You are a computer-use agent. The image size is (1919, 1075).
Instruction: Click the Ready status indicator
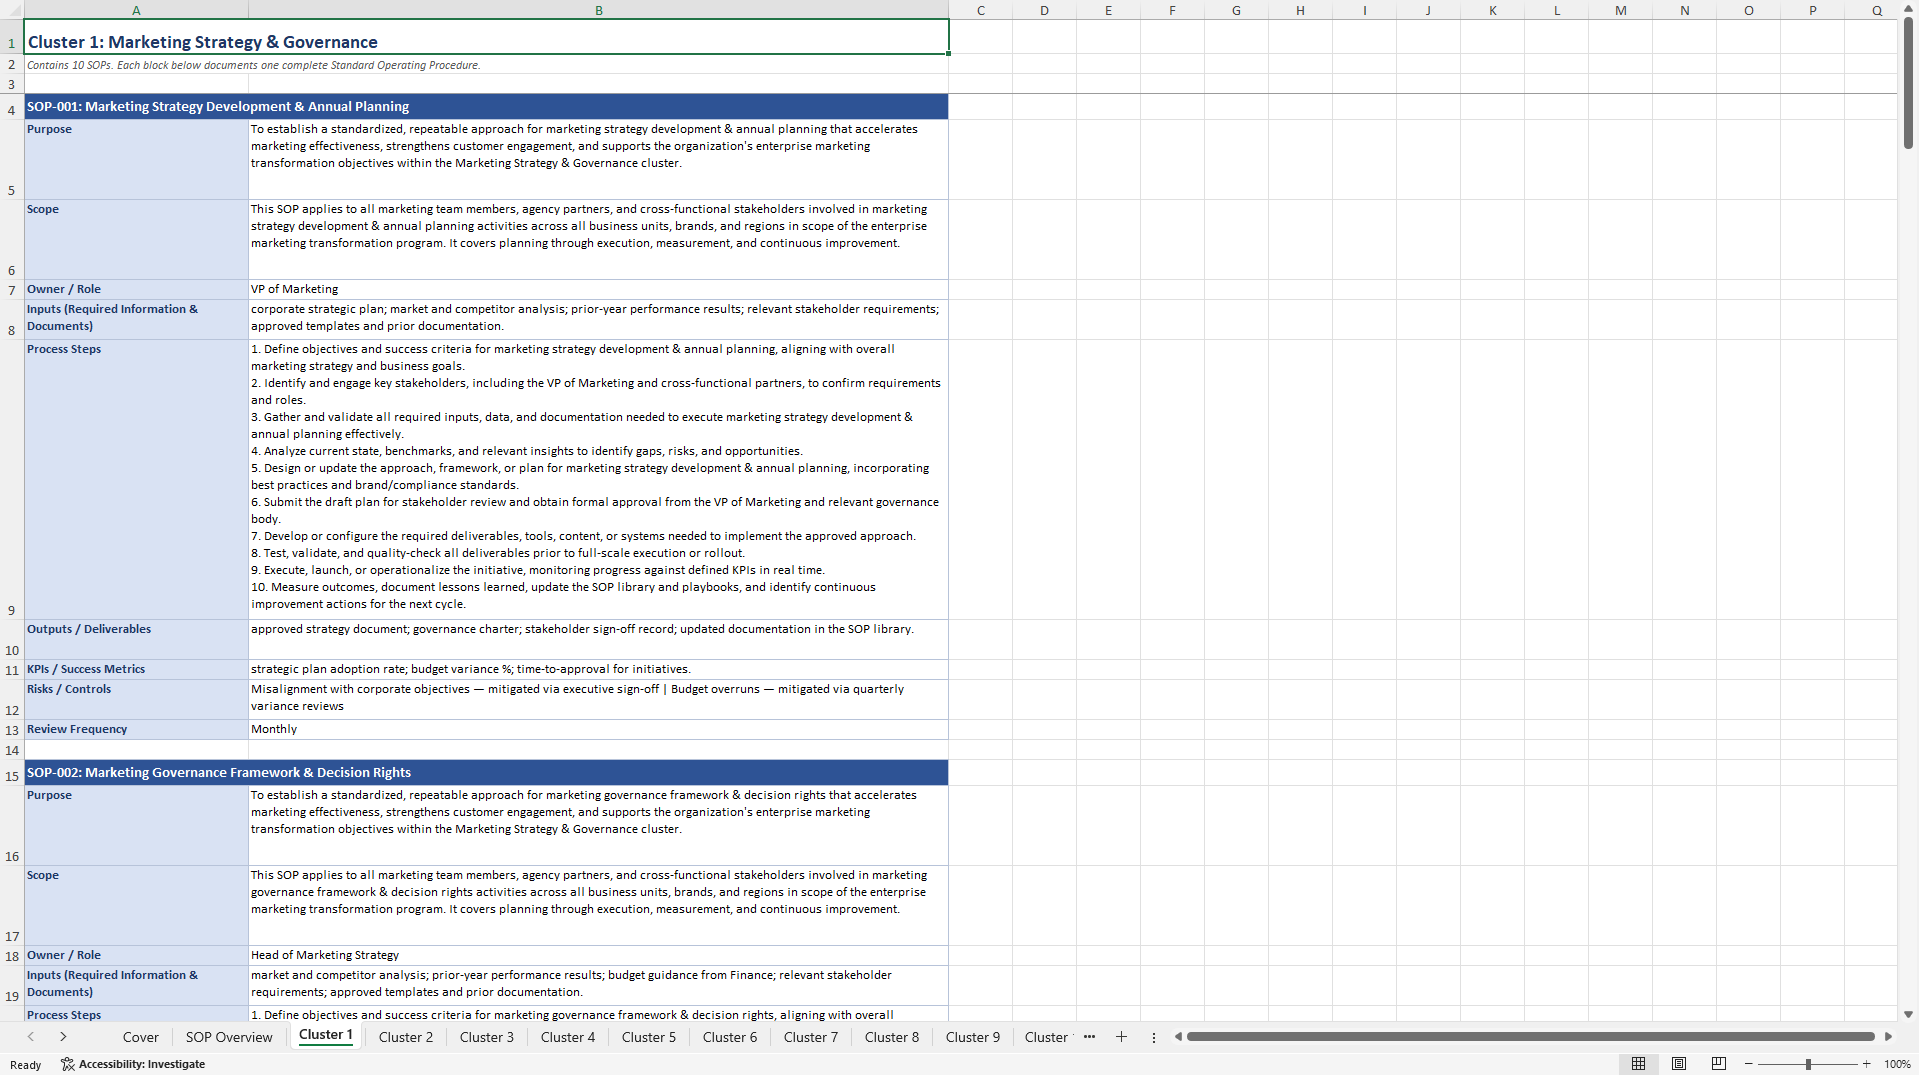[x=25, y=1064]
